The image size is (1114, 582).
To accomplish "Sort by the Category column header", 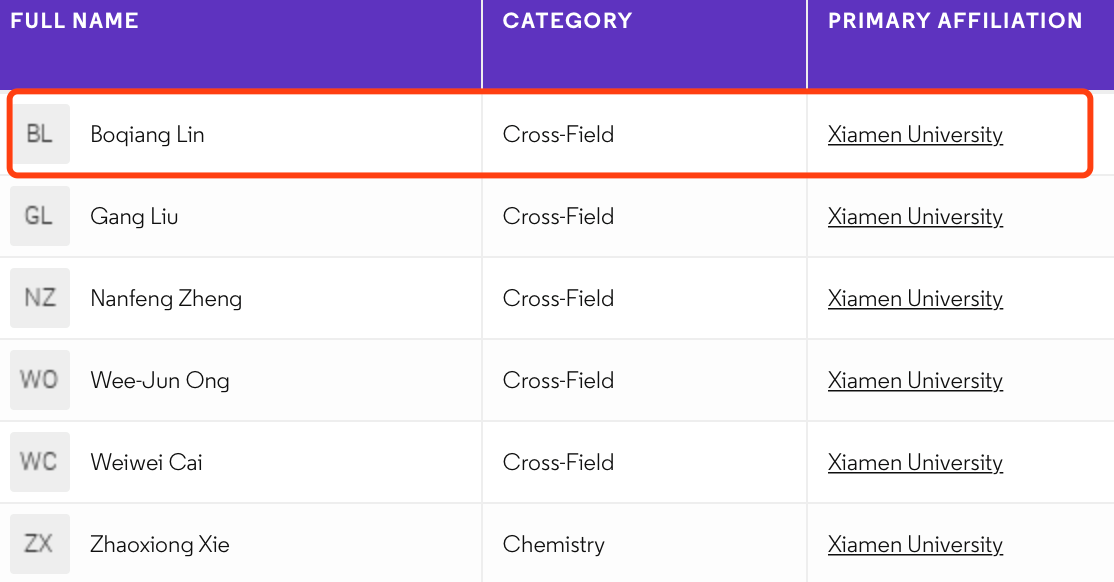I will 567,21.
